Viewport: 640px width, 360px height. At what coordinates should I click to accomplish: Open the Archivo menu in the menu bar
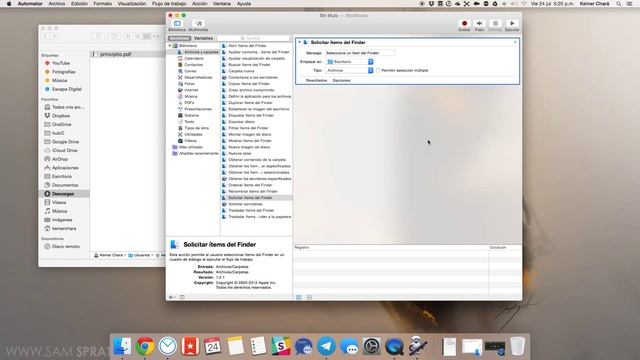coord(57,4)
